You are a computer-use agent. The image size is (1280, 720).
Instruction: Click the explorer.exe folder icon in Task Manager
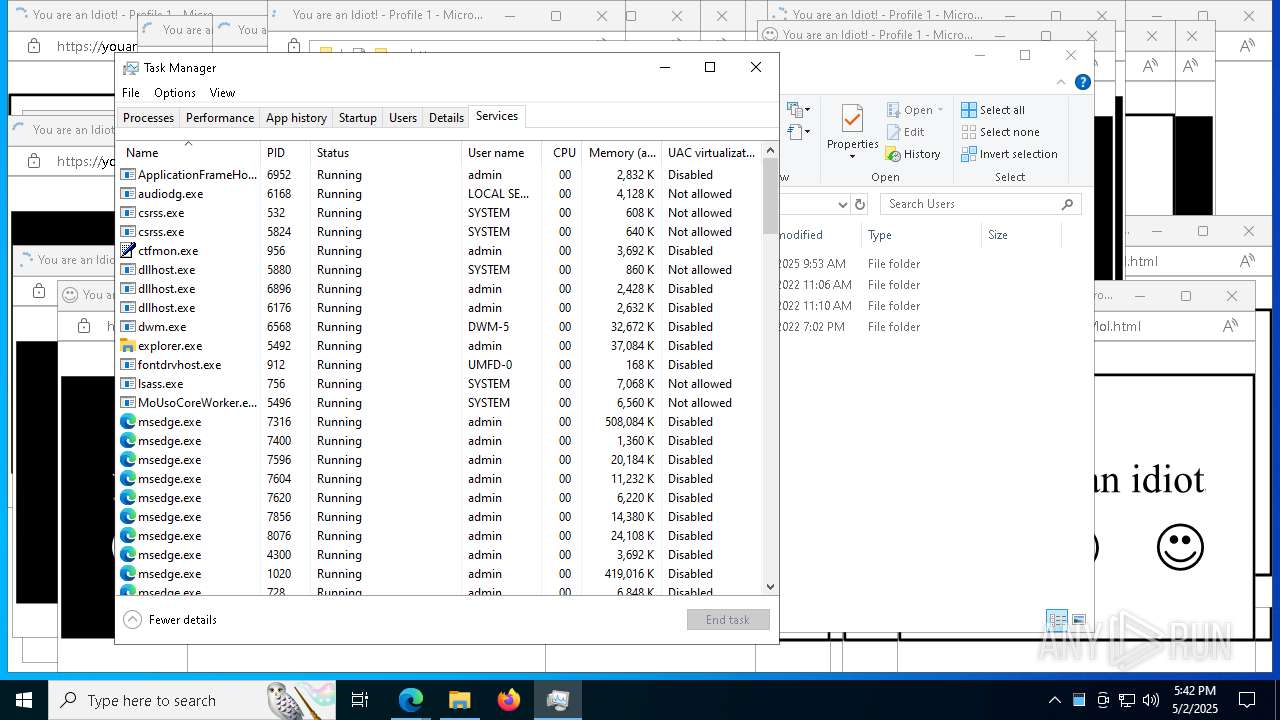[x=128, y=346]
